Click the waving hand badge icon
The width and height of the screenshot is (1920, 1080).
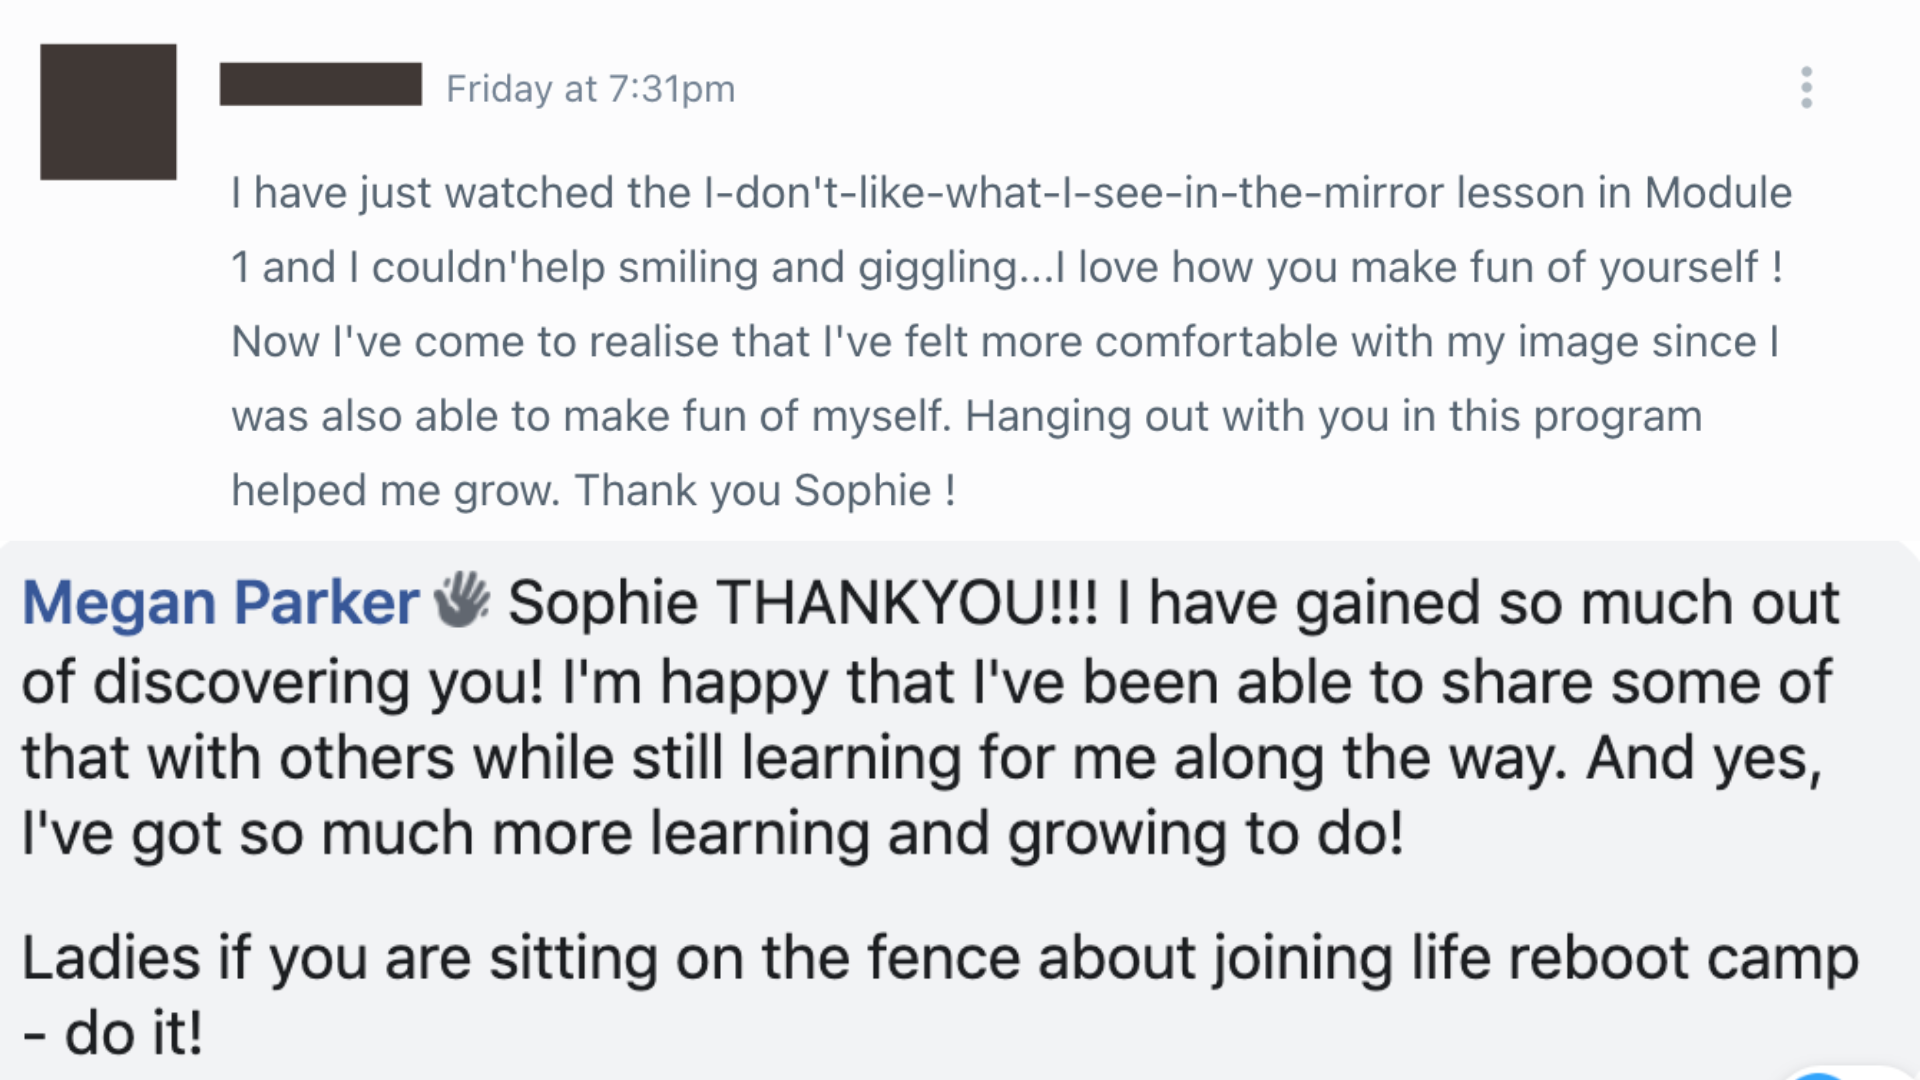point(461,600)
